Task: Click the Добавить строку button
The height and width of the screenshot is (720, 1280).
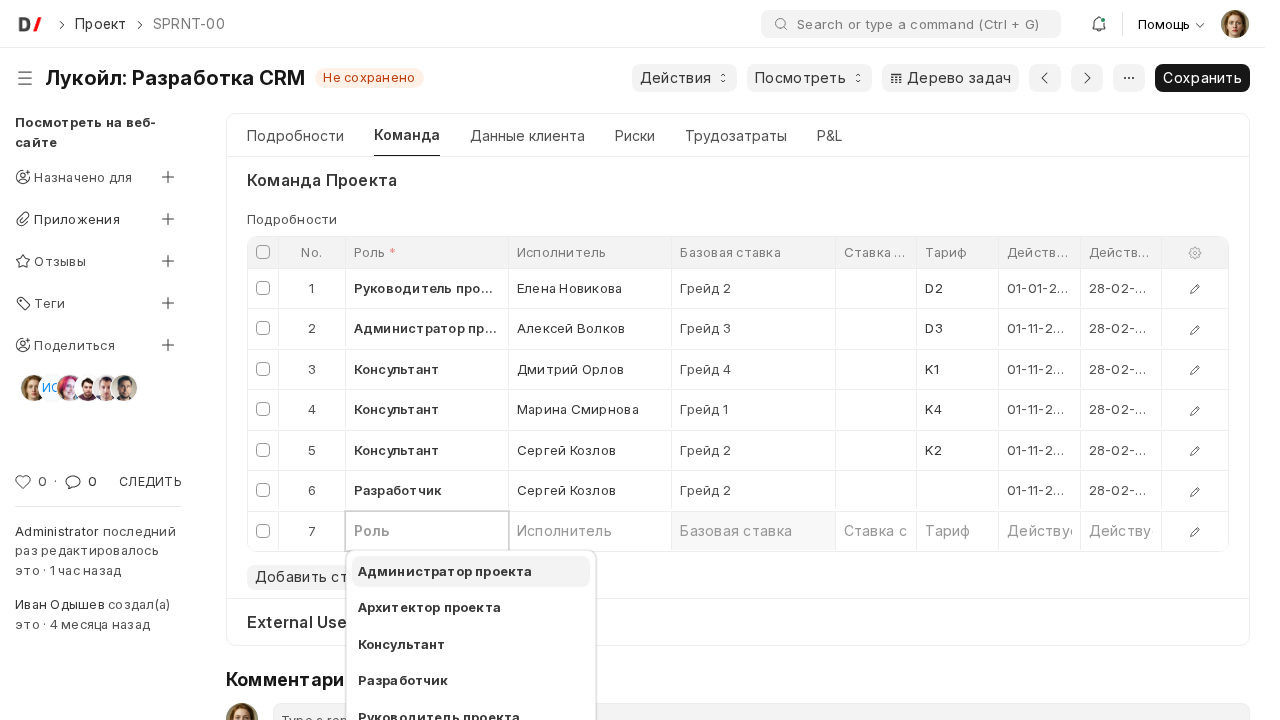Action: click(297, 577)
